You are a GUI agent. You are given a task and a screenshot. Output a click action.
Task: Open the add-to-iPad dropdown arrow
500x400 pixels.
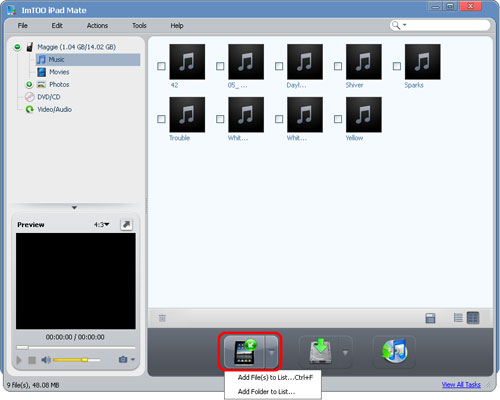coord(272,352)
